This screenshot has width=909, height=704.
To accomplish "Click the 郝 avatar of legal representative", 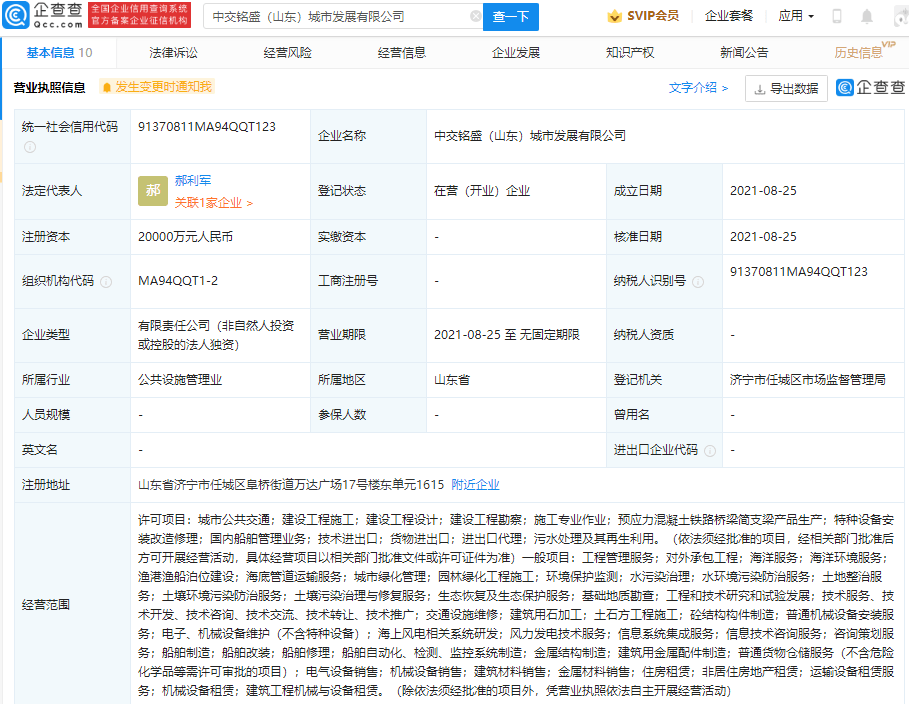I will tap(153, 190).
